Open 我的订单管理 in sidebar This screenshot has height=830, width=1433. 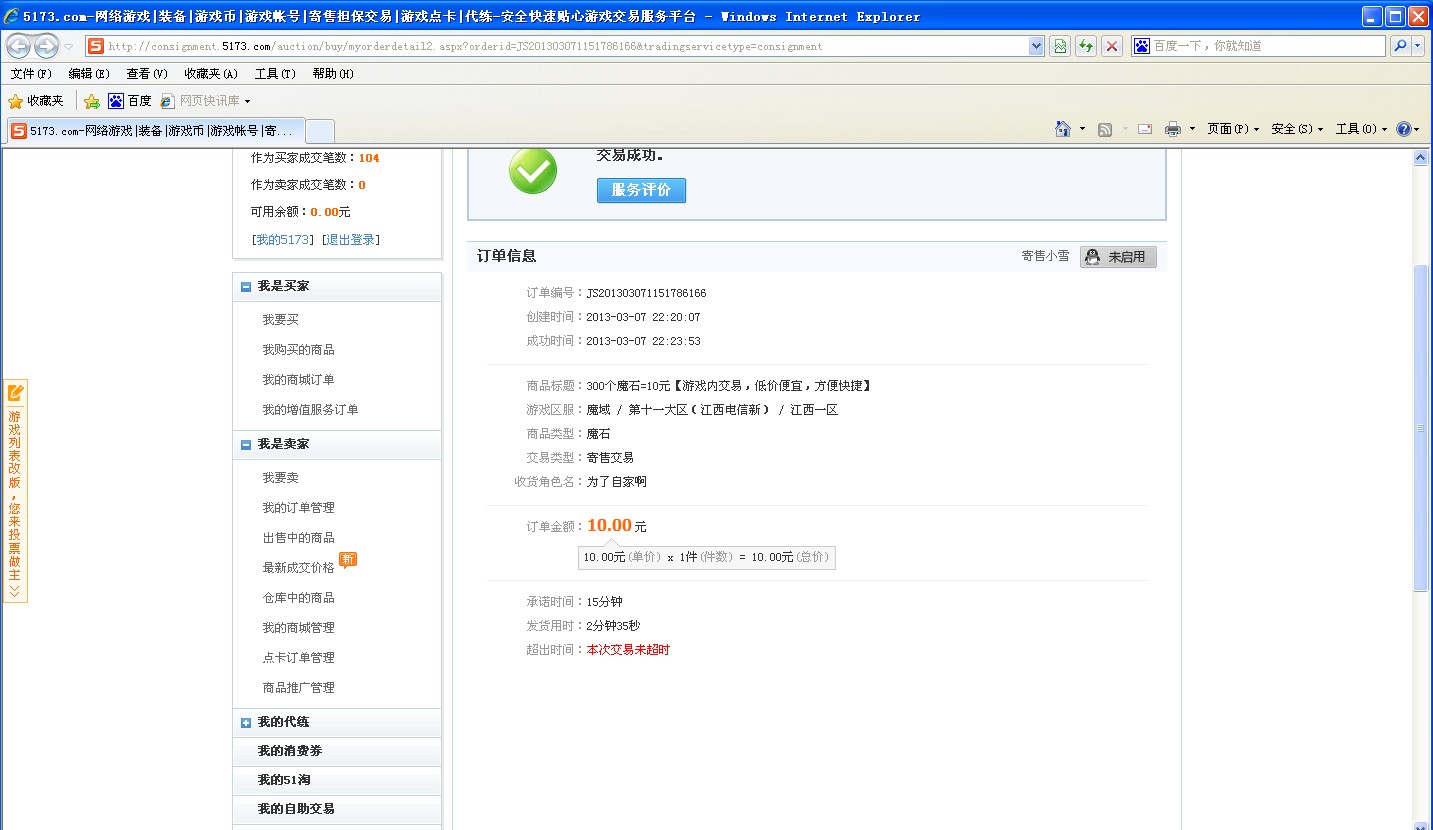click(299, 508)
